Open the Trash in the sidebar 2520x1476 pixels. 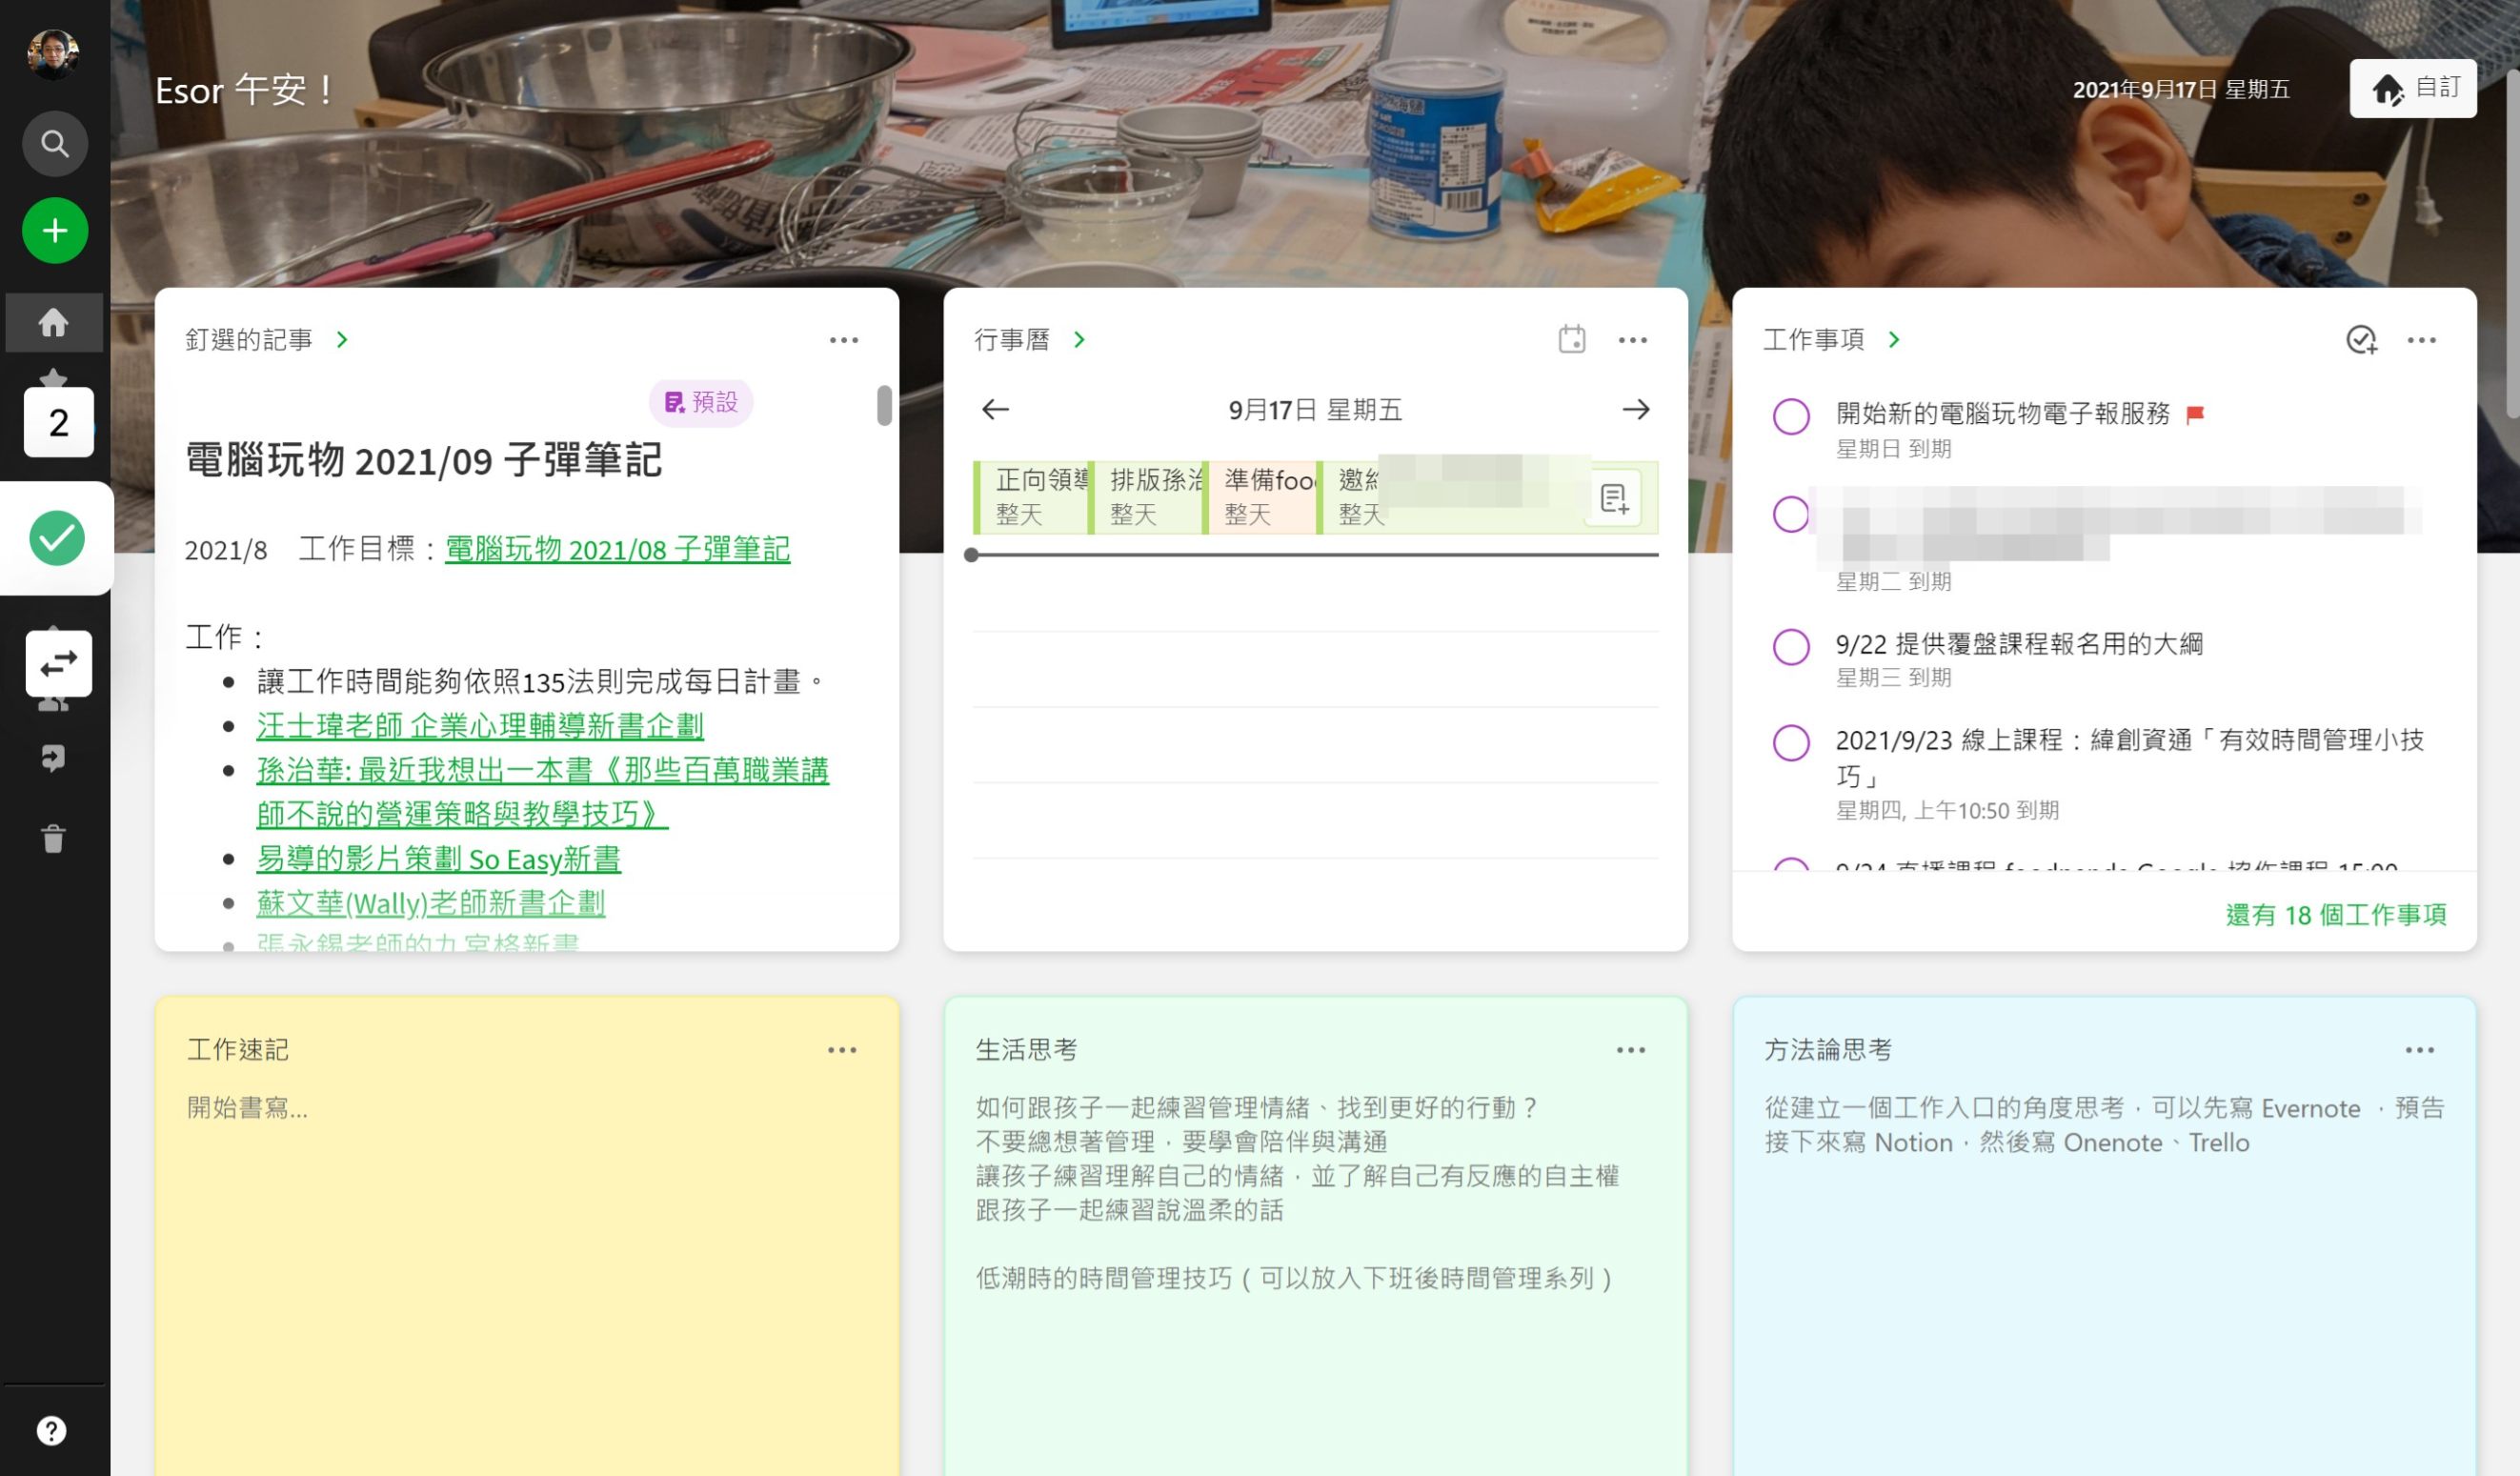(x=54, y=838)
